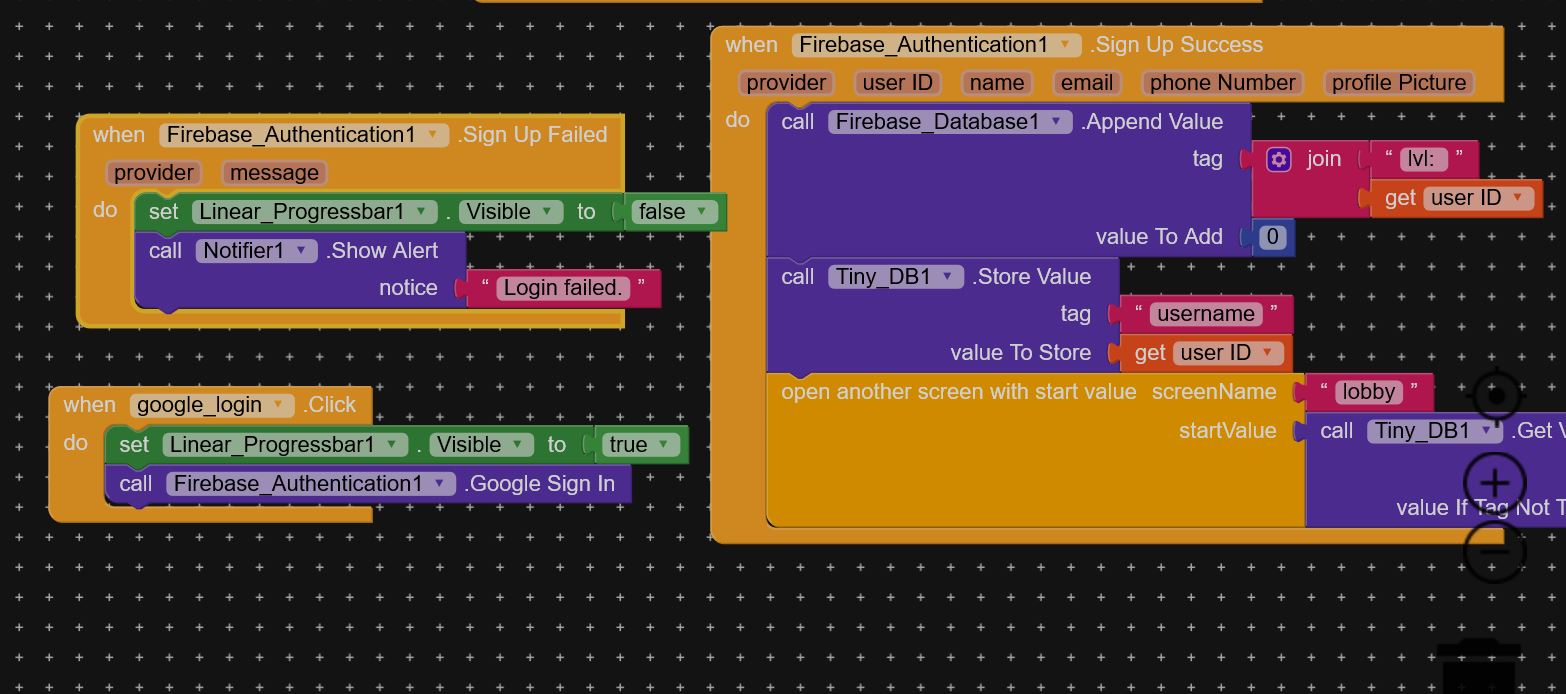Viewport: 1566px width, 694px height.
Task: Click the center workspace crosshair icon
Action: pos(1496,397)
